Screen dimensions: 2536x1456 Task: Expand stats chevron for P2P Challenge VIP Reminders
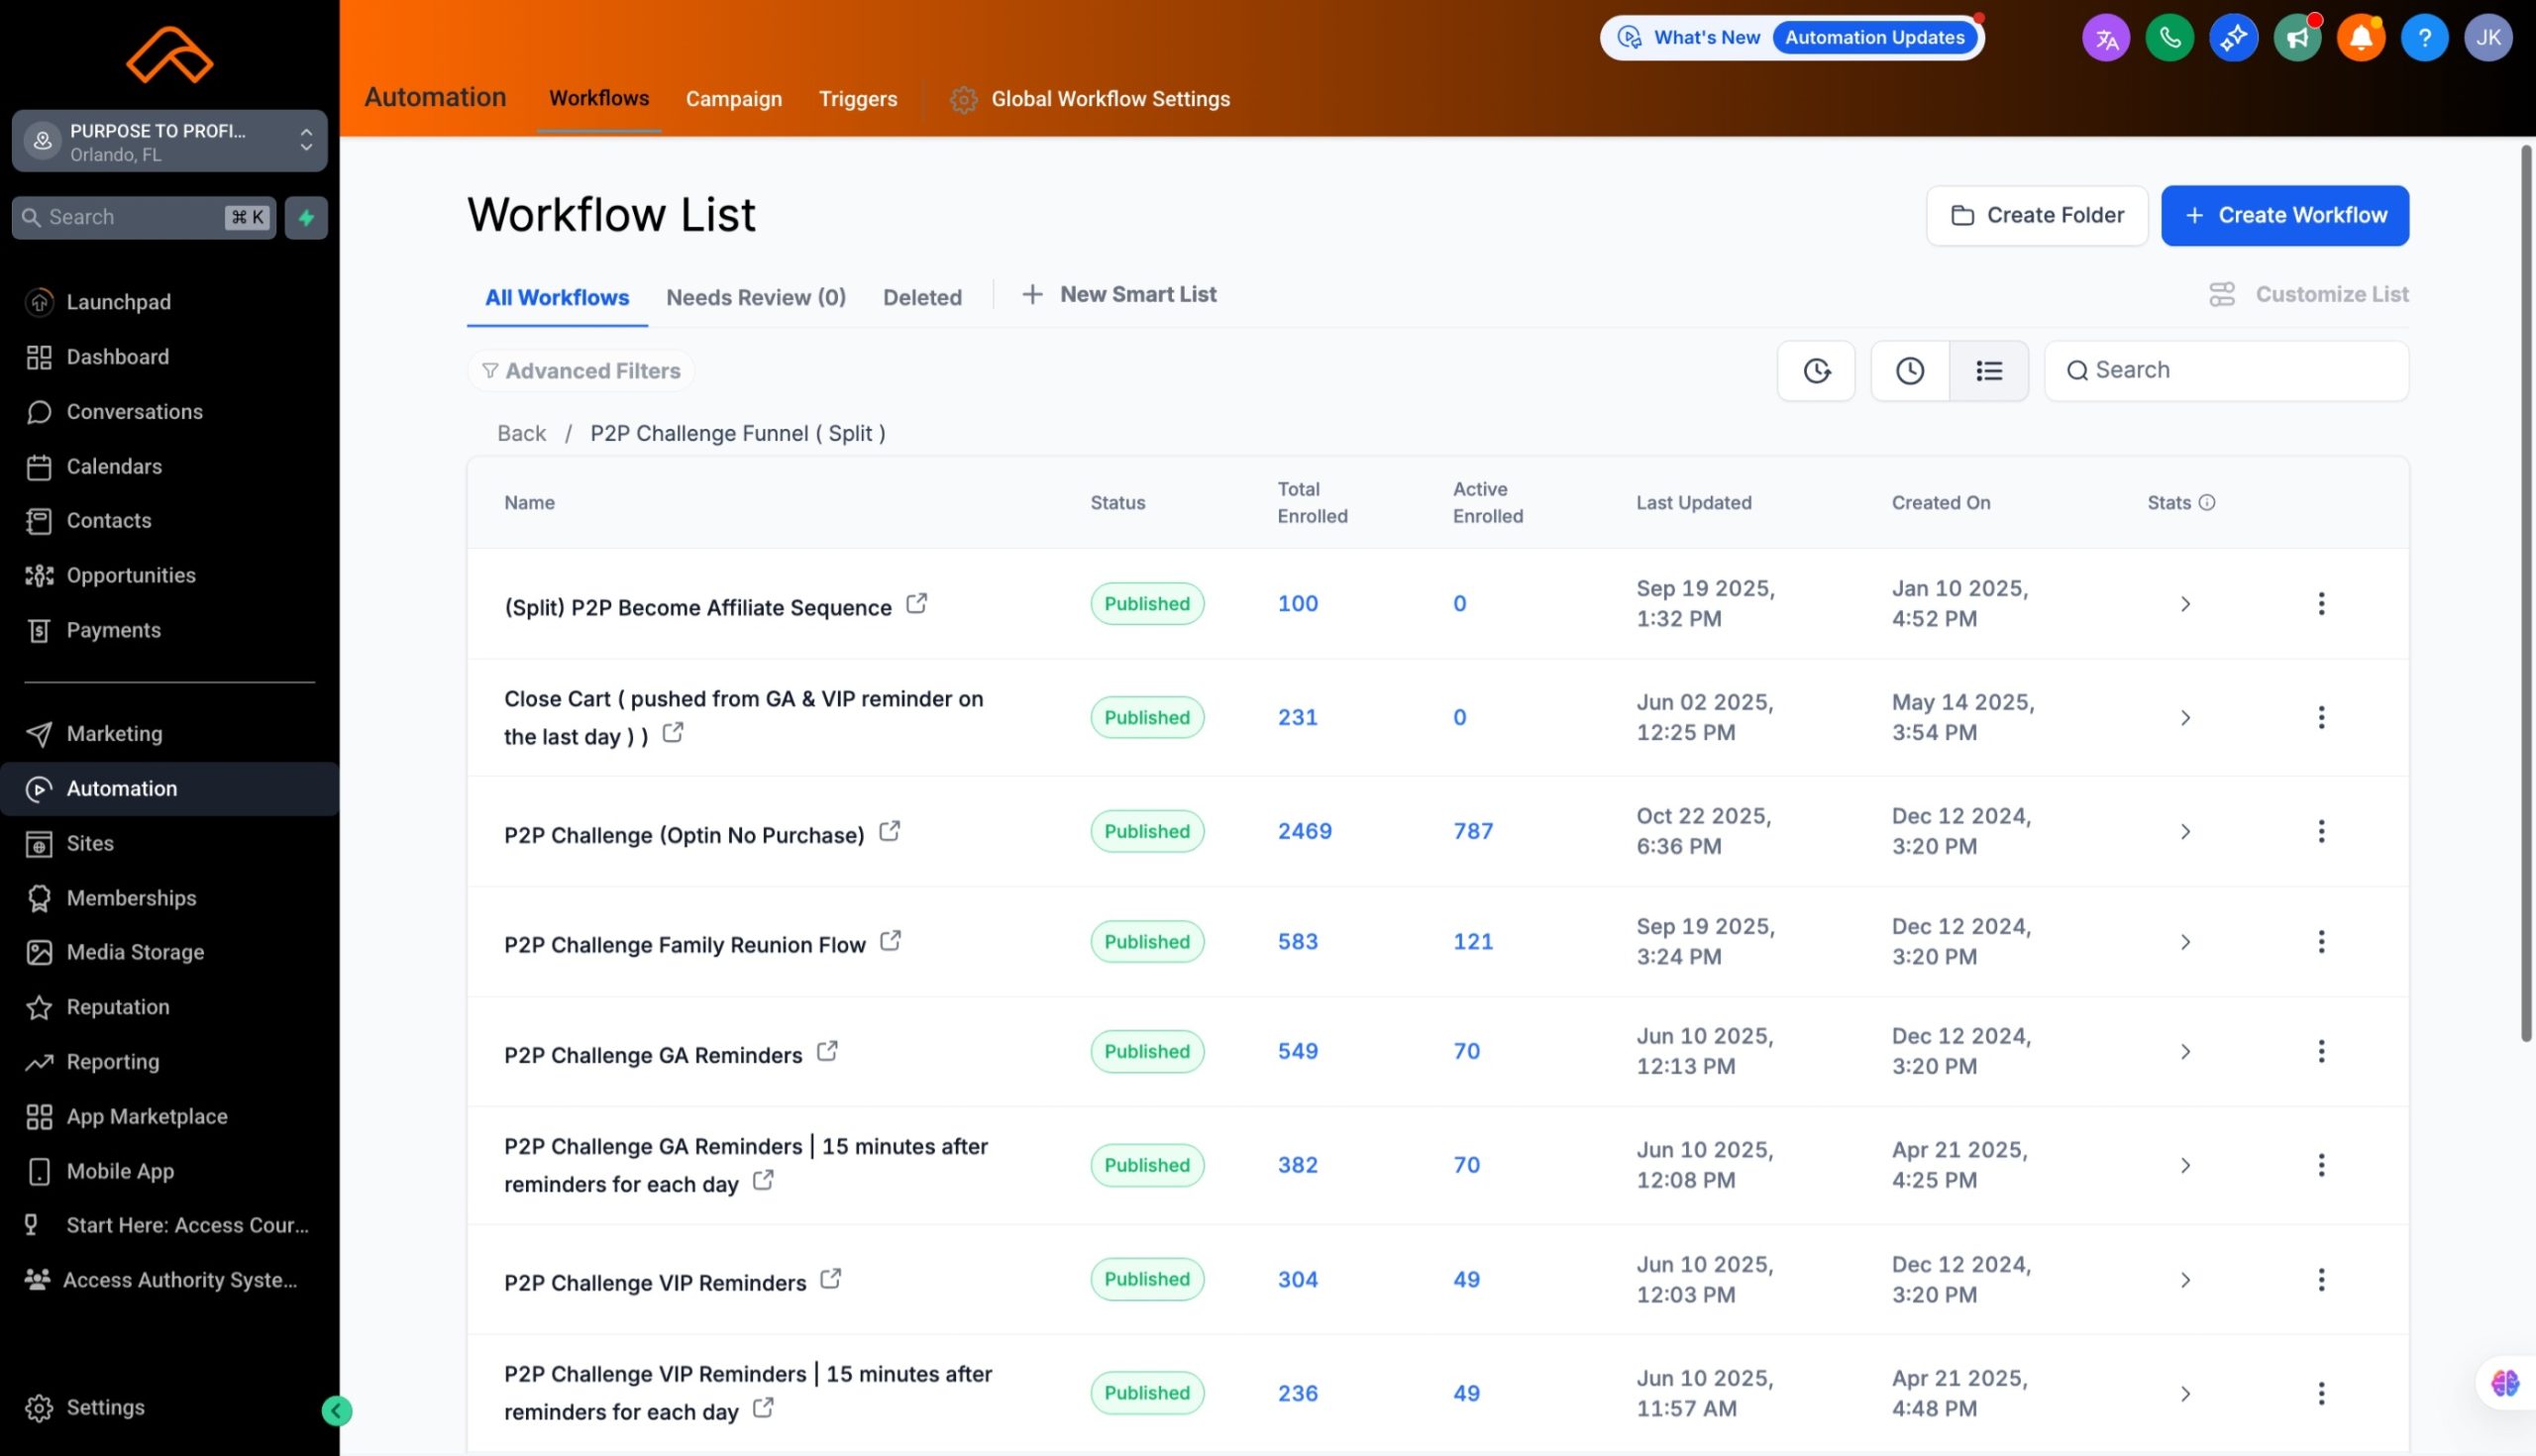tap(2185, 1280)
